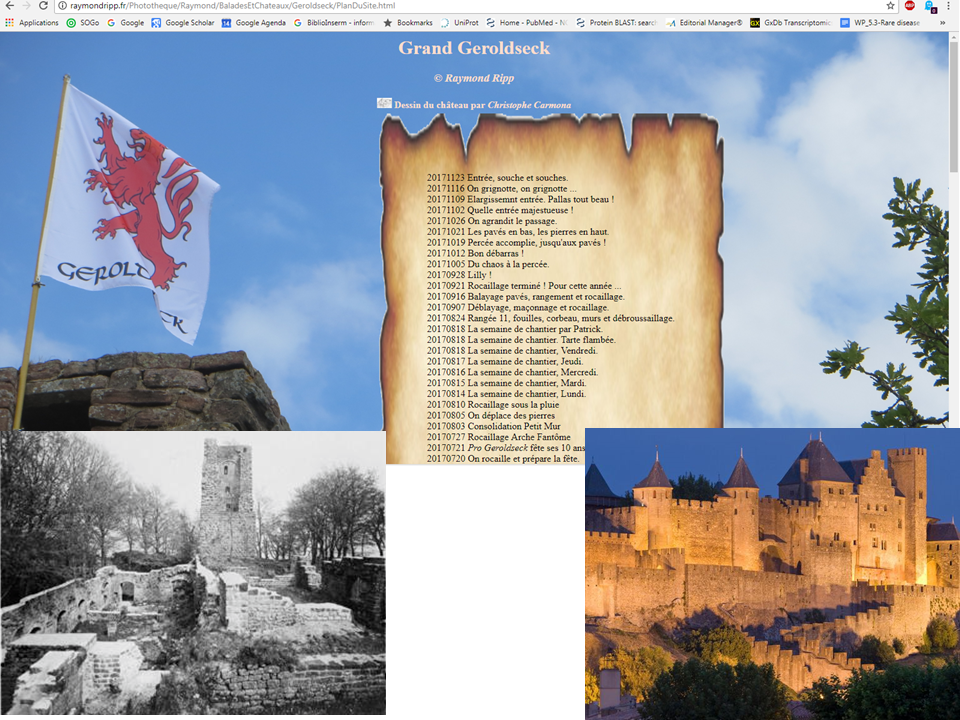
Task: Click the Christophe Carmona link
Action: 529,105
